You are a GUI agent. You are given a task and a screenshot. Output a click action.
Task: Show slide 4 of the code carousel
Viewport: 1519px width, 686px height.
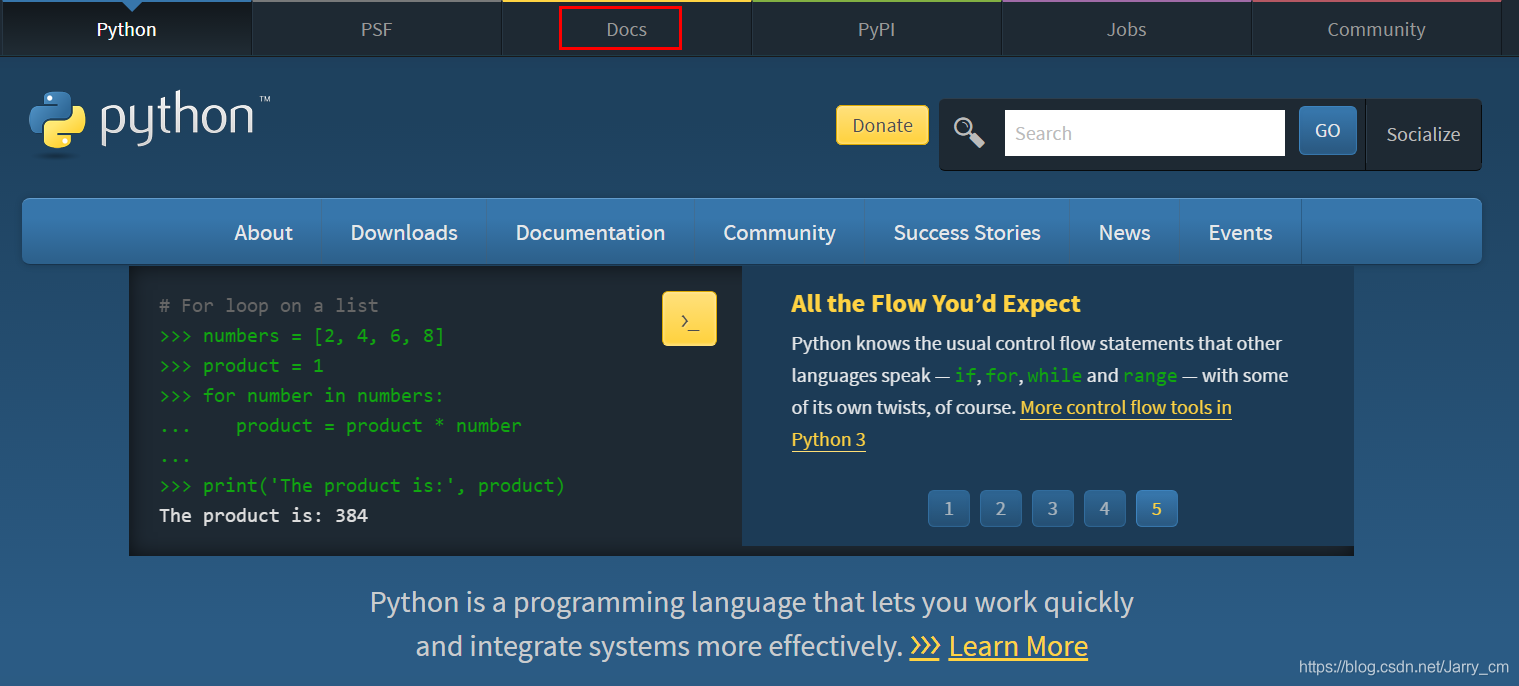coord(1105,508)
